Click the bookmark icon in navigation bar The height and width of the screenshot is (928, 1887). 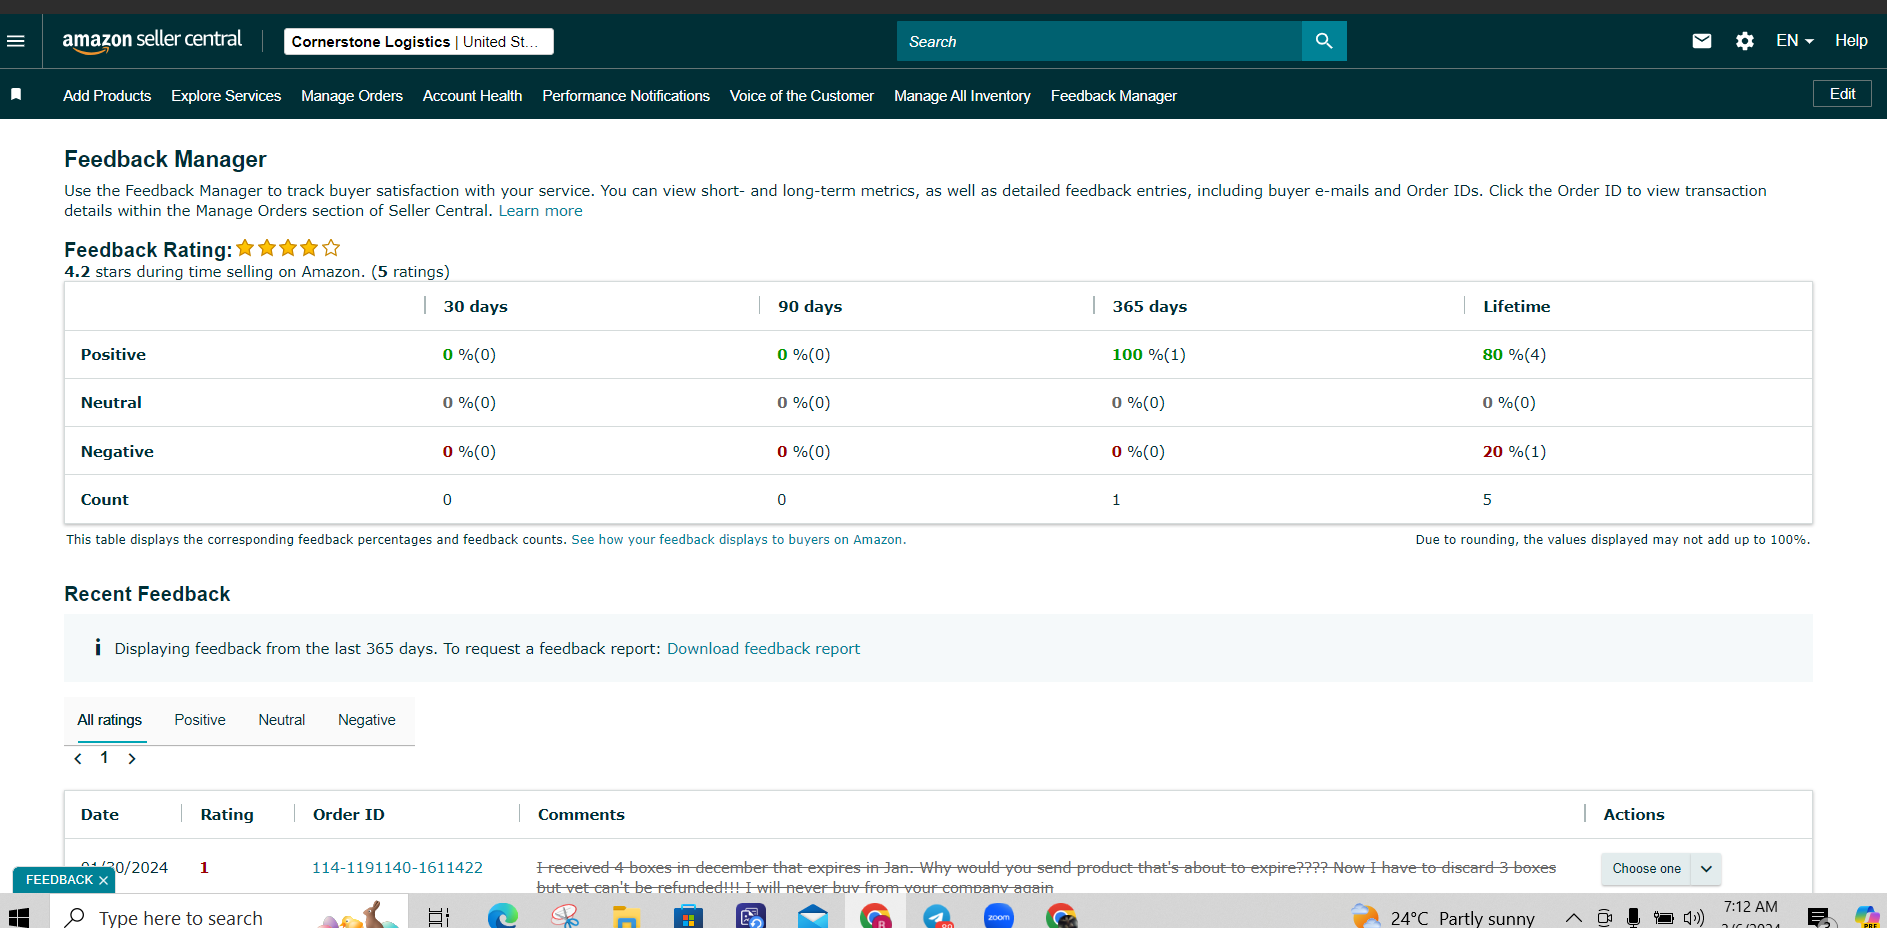(x=16, y=94)
